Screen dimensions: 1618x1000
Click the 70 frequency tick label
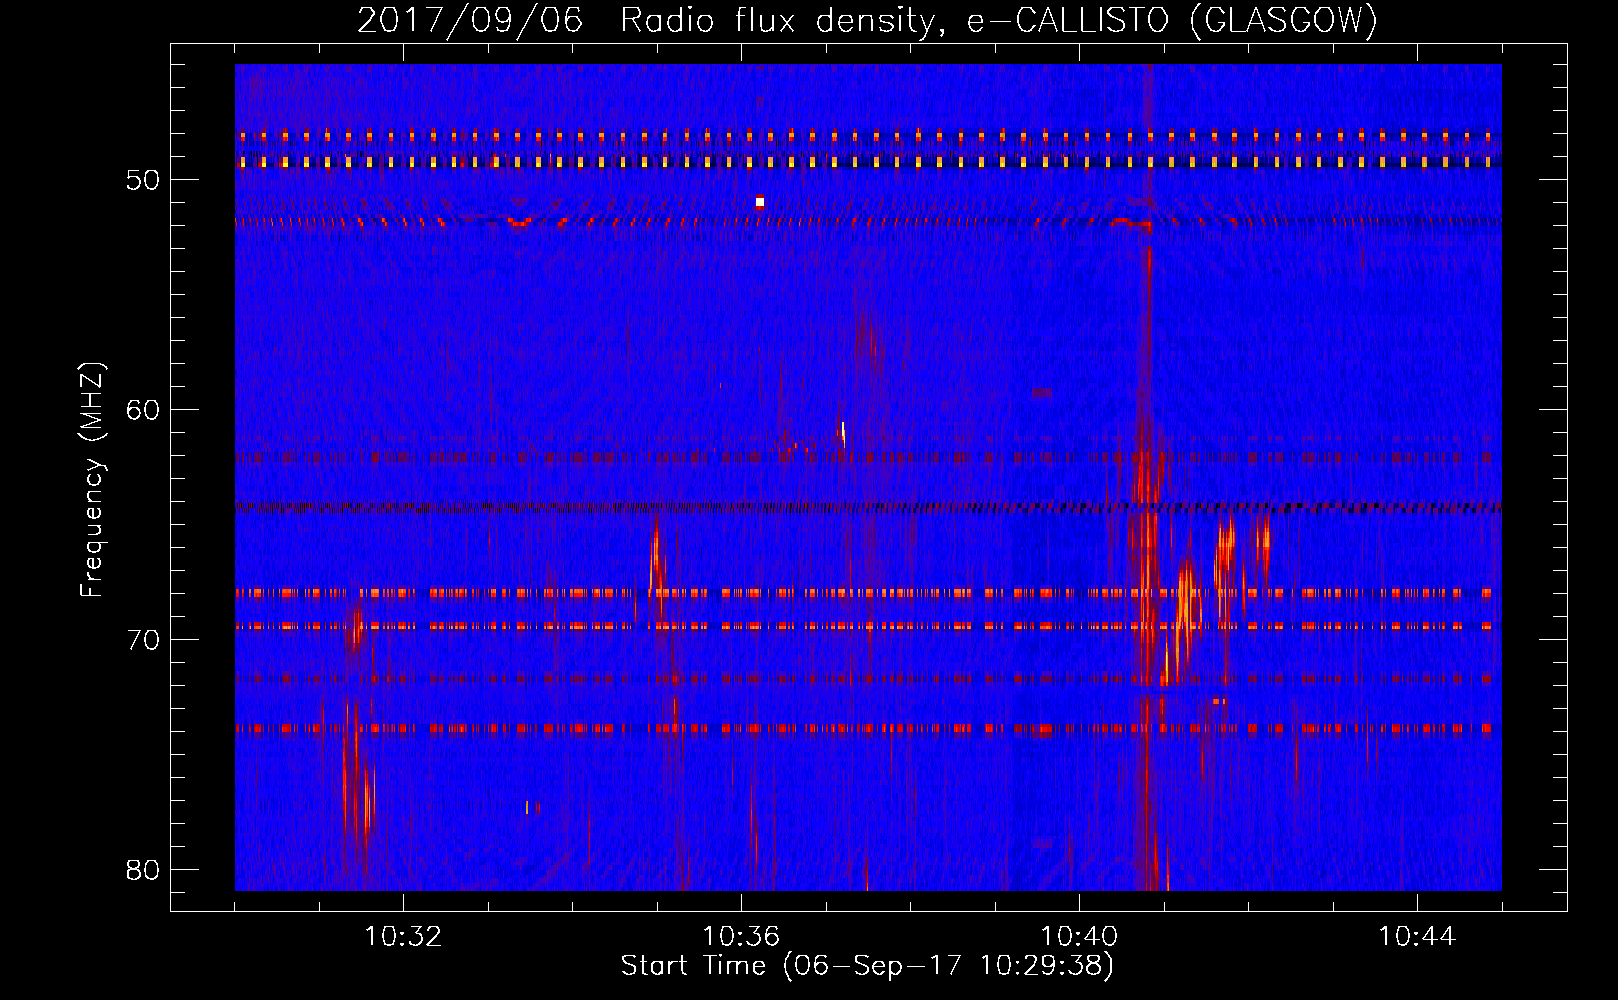(143, 640)
